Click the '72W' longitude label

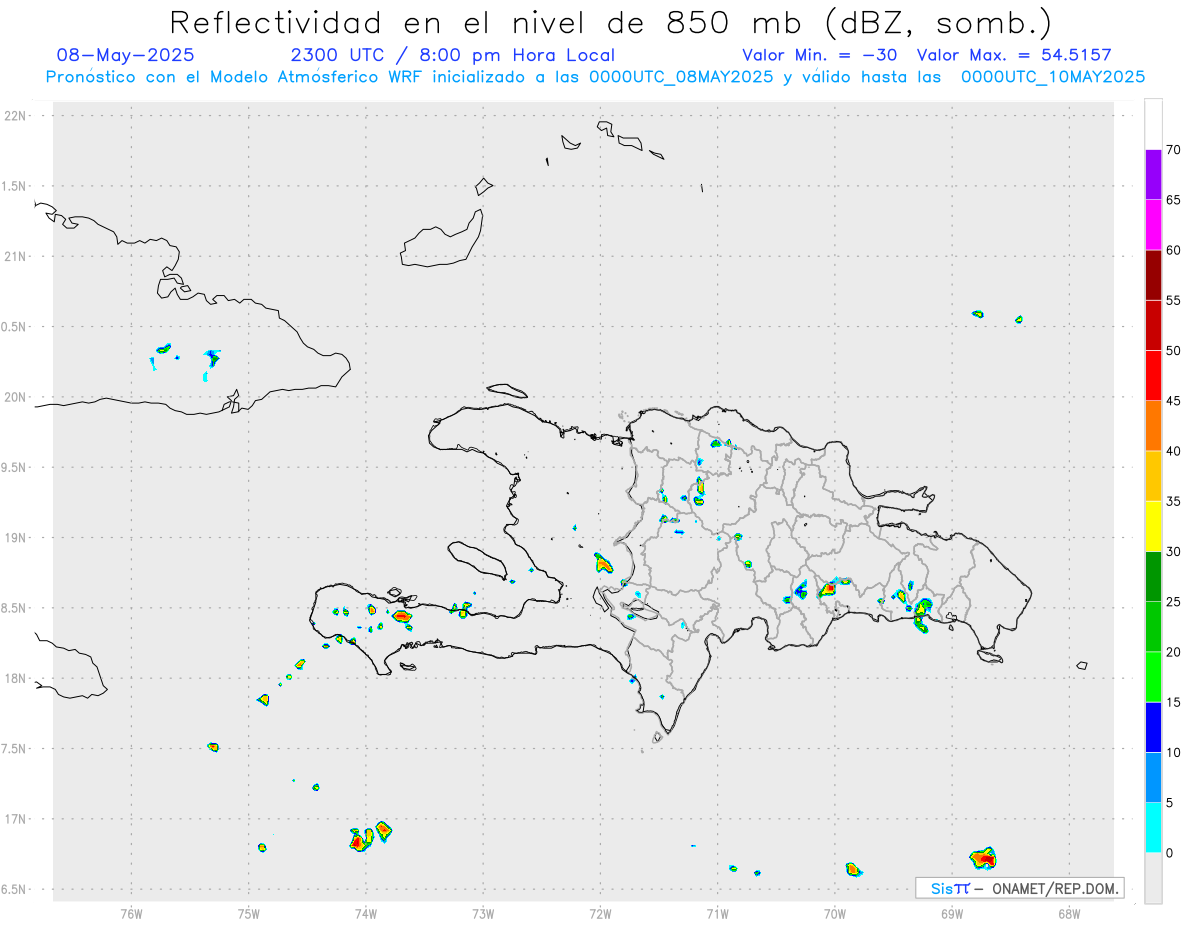(x=600, y=913)
